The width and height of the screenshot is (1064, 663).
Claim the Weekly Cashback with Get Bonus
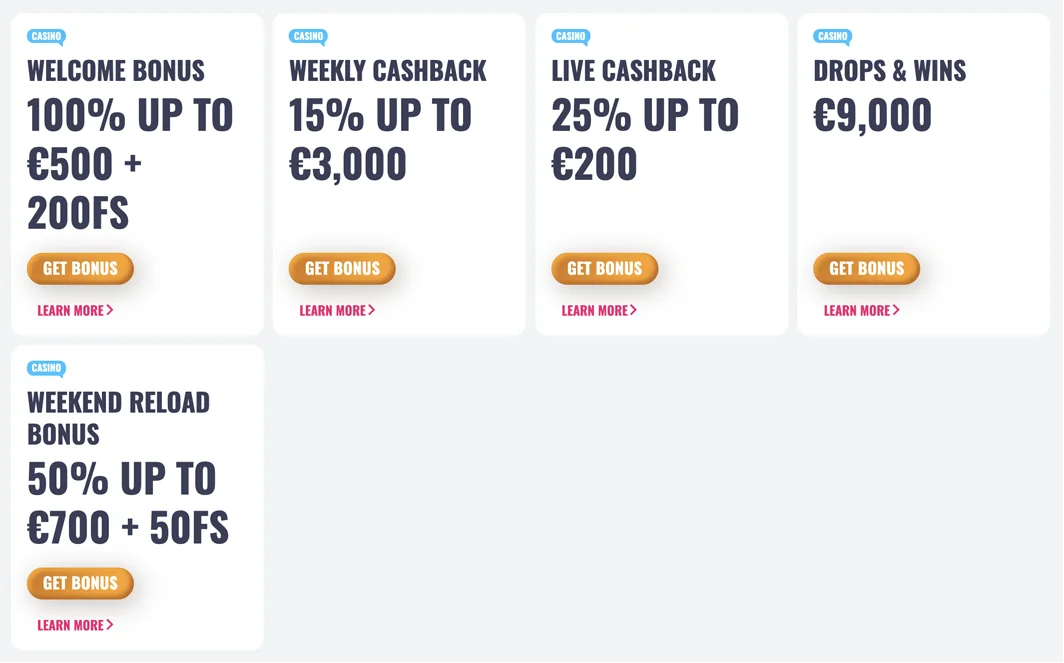pyautogui.click(x=342, y=269)
